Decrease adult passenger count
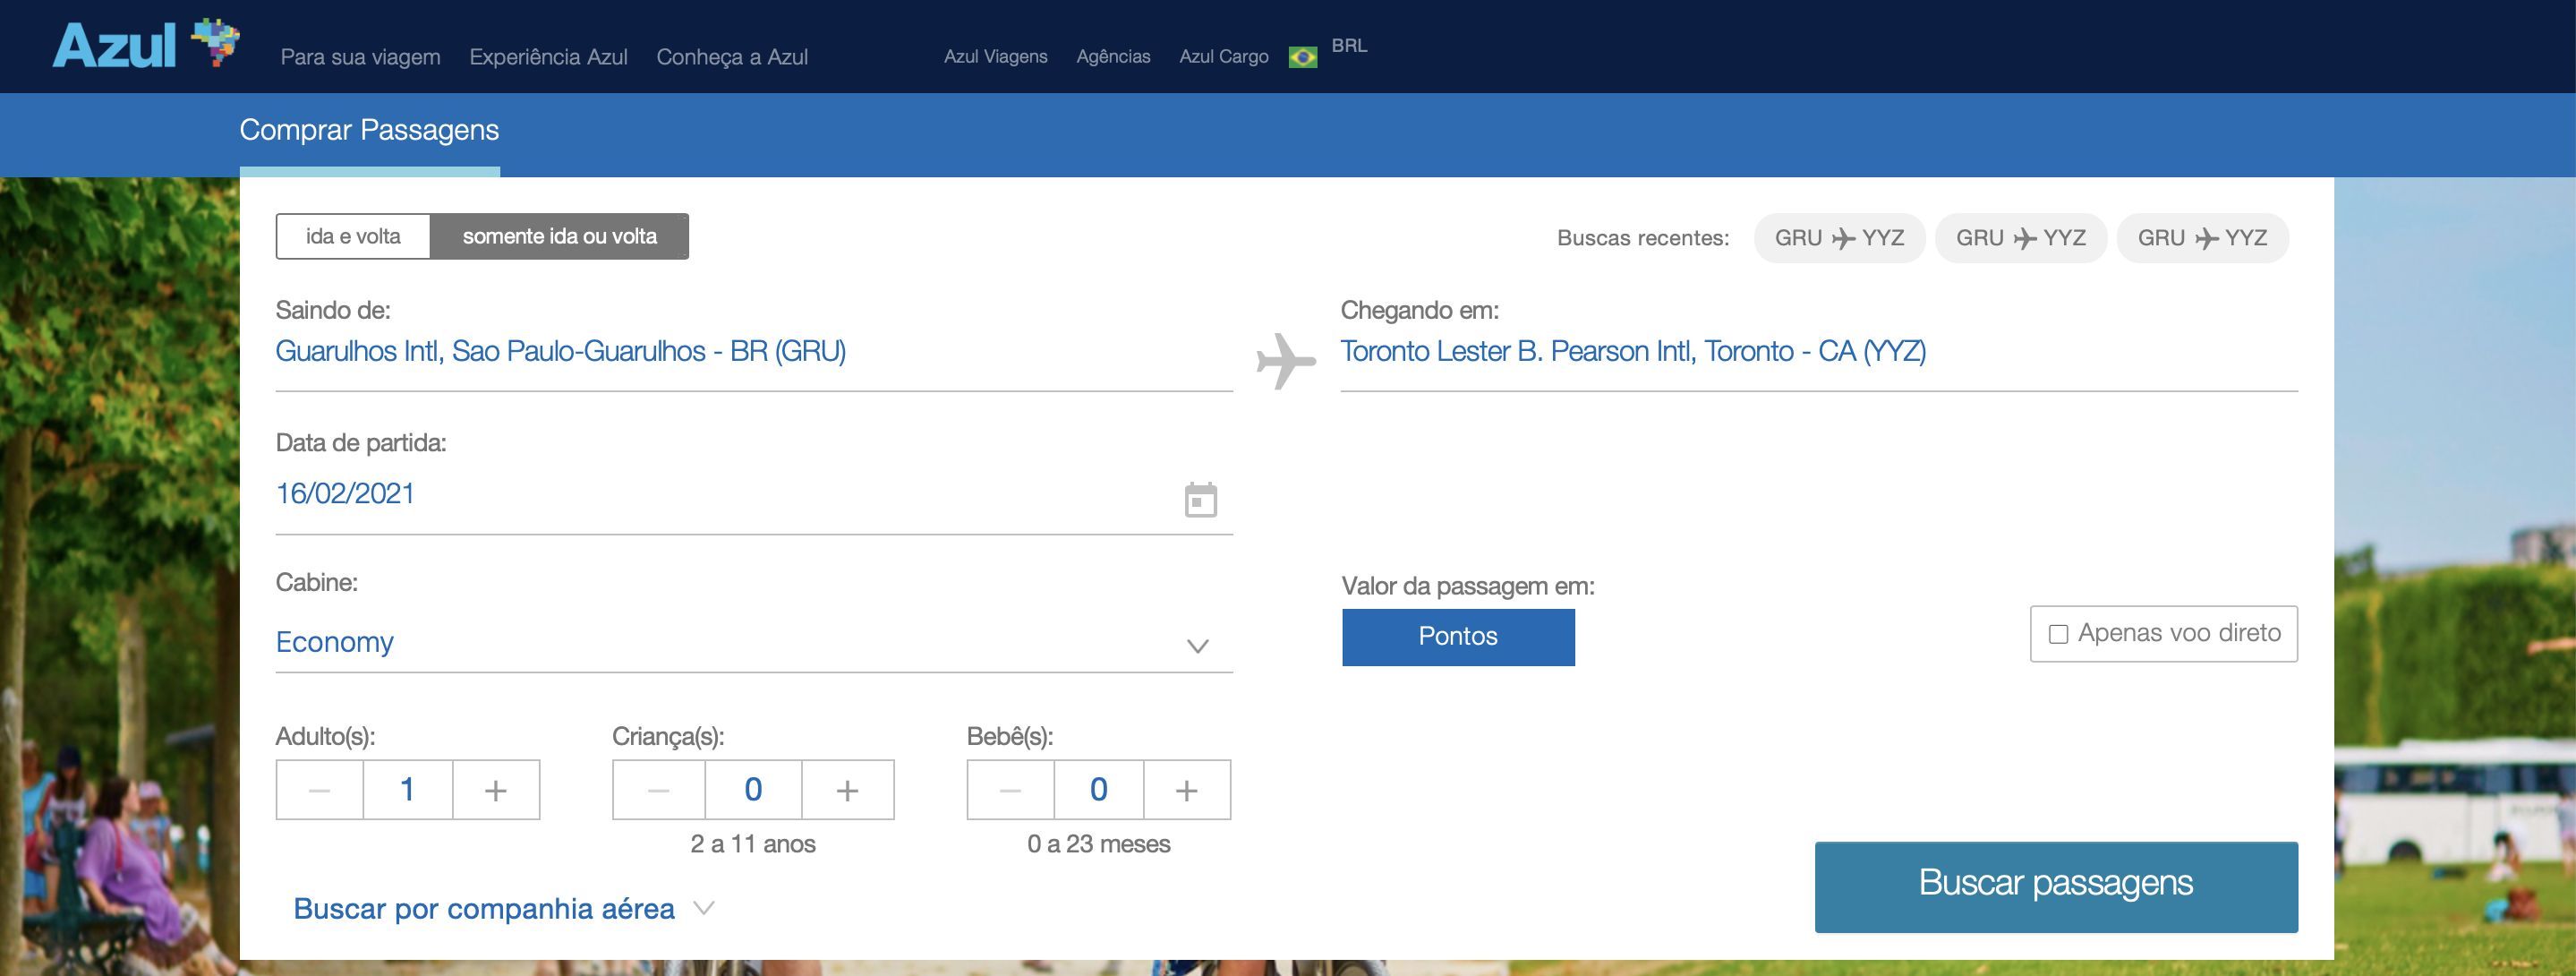2576x976 pixels. (x=319, y=790)
